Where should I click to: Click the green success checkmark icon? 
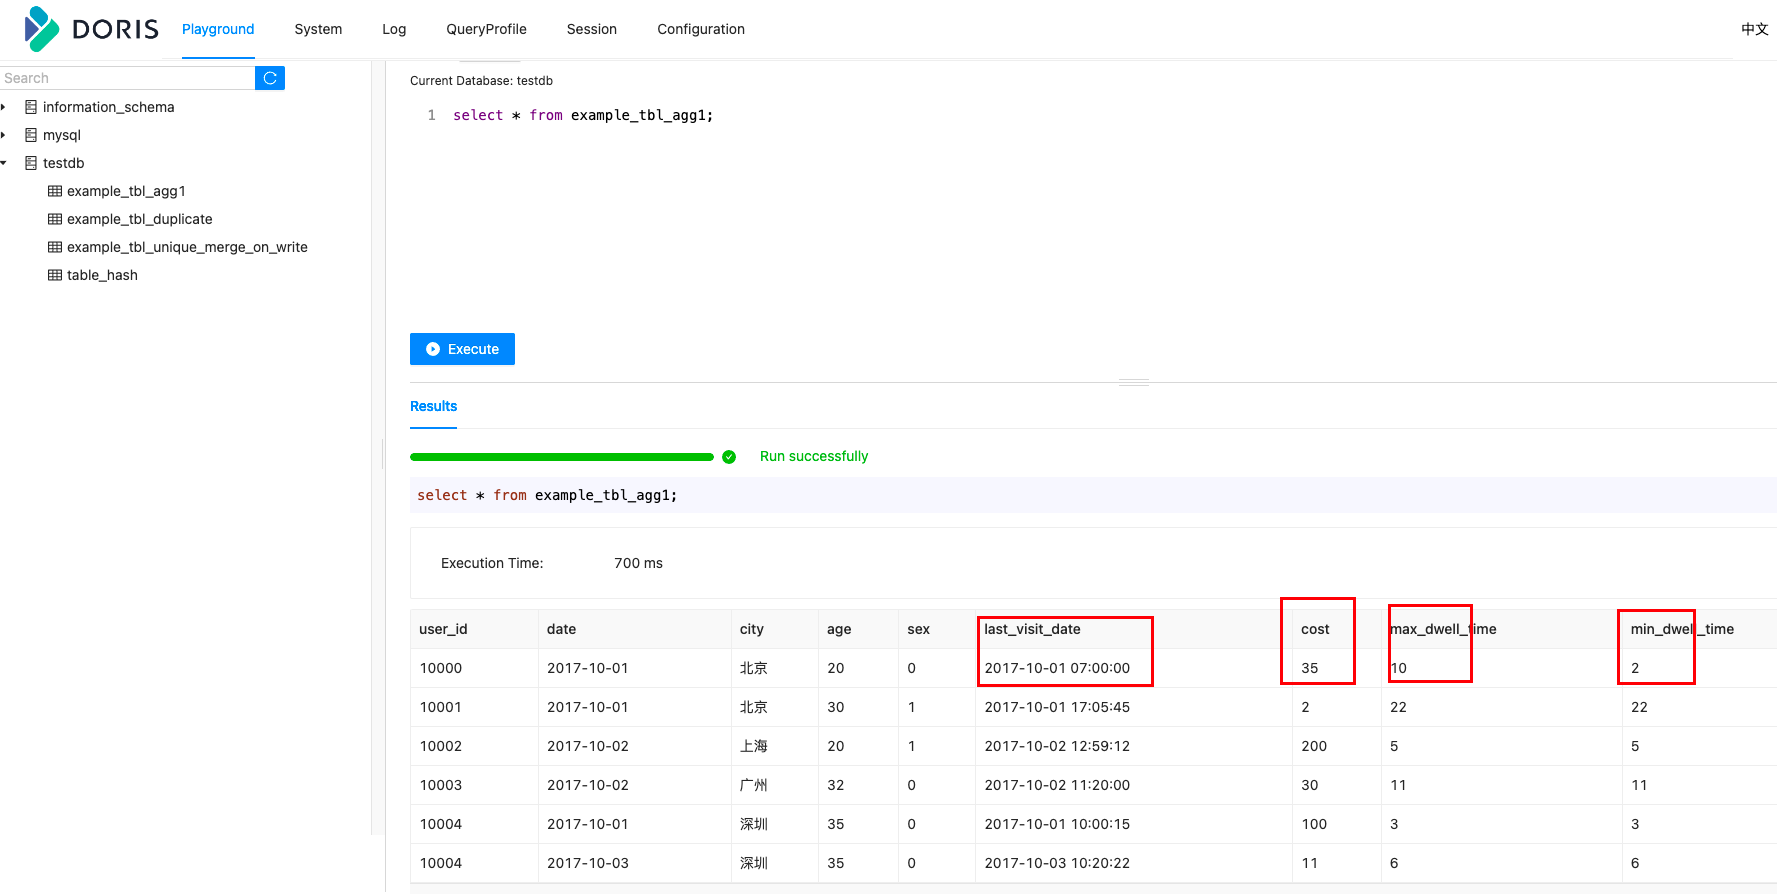click(729, 457)
